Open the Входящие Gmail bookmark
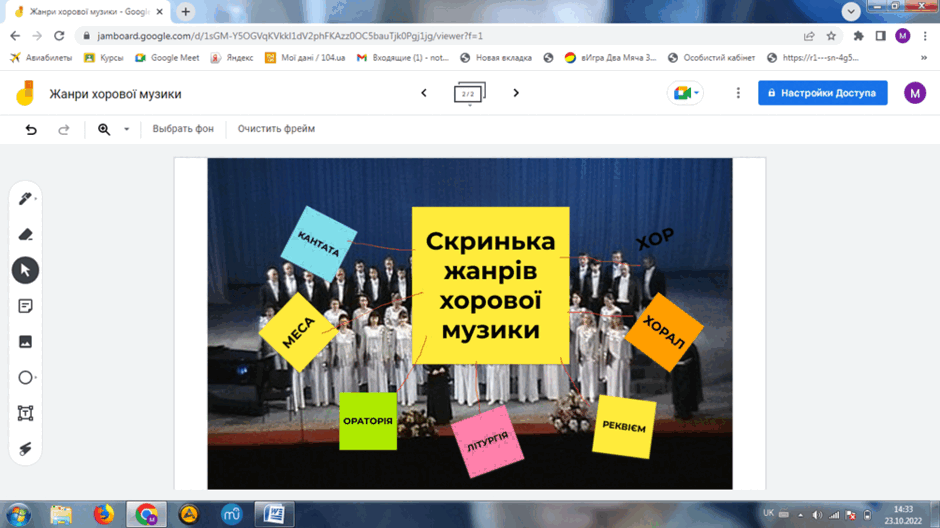This screenshot has width=940, height=528. [x=403, y=58]
